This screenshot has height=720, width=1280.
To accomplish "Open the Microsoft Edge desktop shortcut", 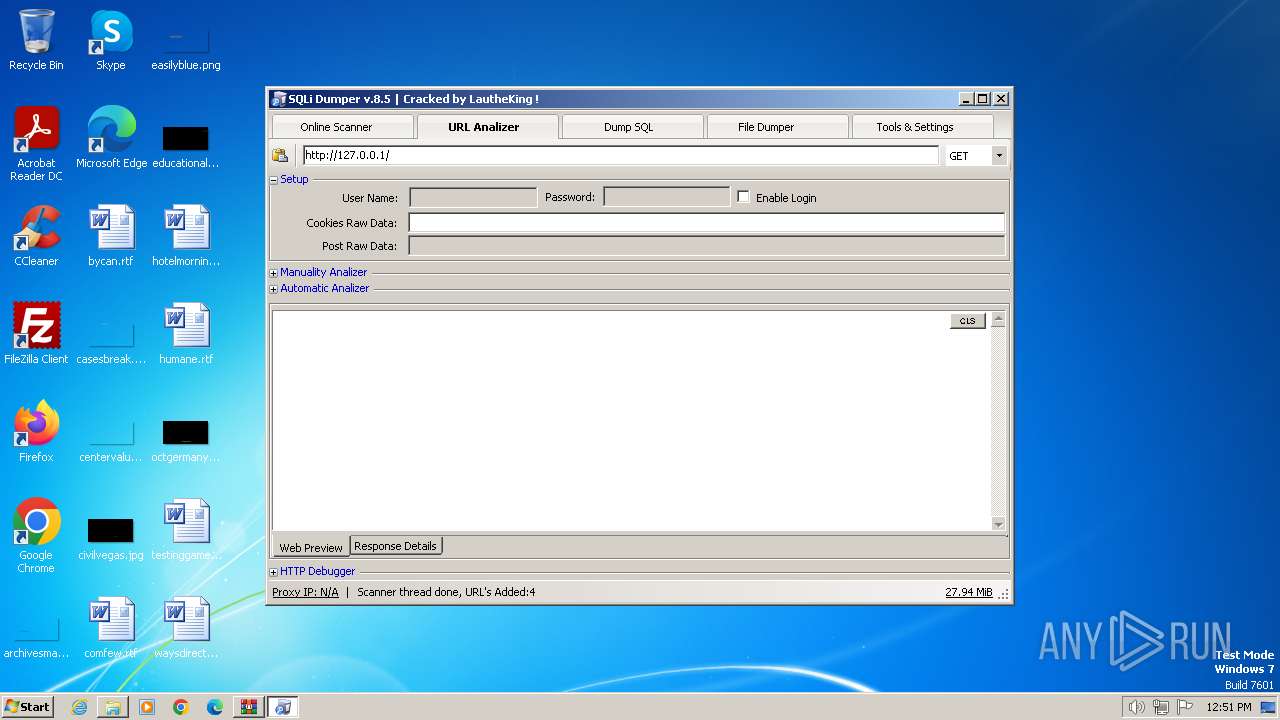I will click(x=111, y=137).
